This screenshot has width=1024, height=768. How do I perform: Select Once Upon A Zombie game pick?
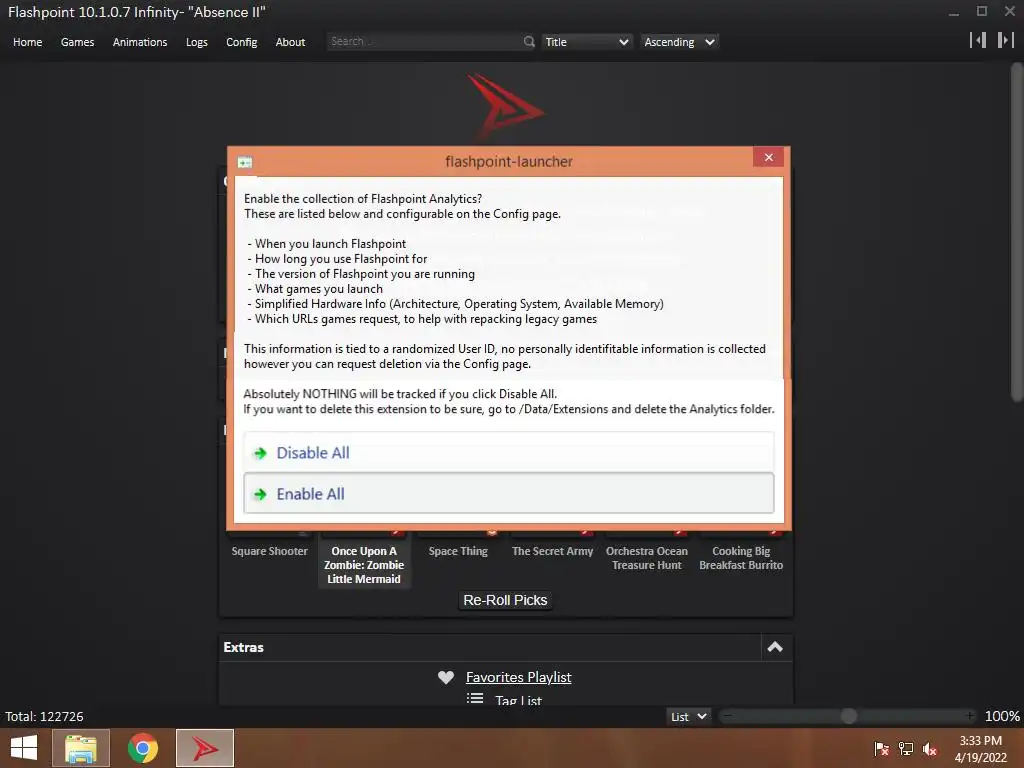pos(364,564)
